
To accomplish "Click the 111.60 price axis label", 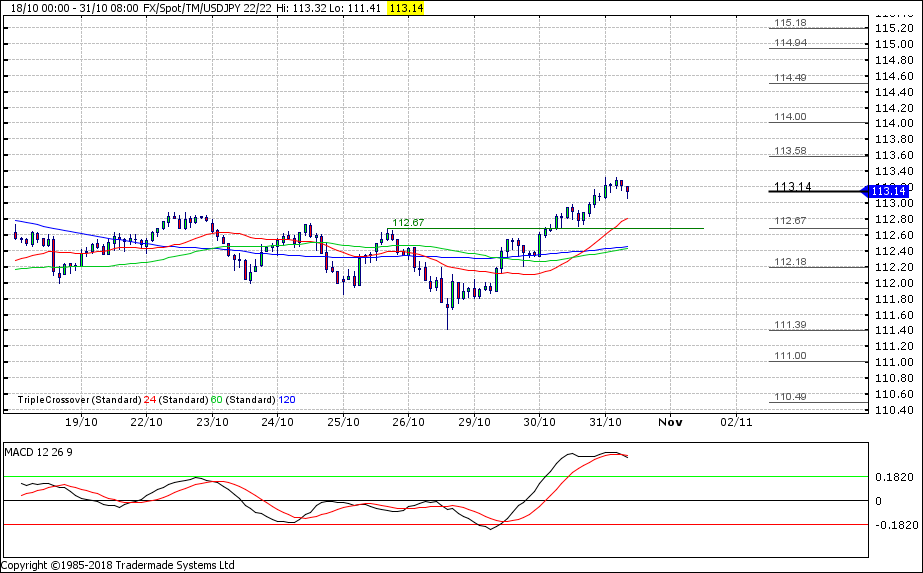I will tap(894, 315).
